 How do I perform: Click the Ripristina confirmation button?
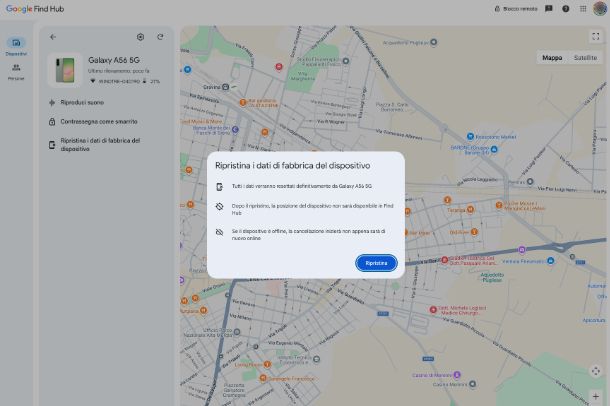tap(376, 263)
